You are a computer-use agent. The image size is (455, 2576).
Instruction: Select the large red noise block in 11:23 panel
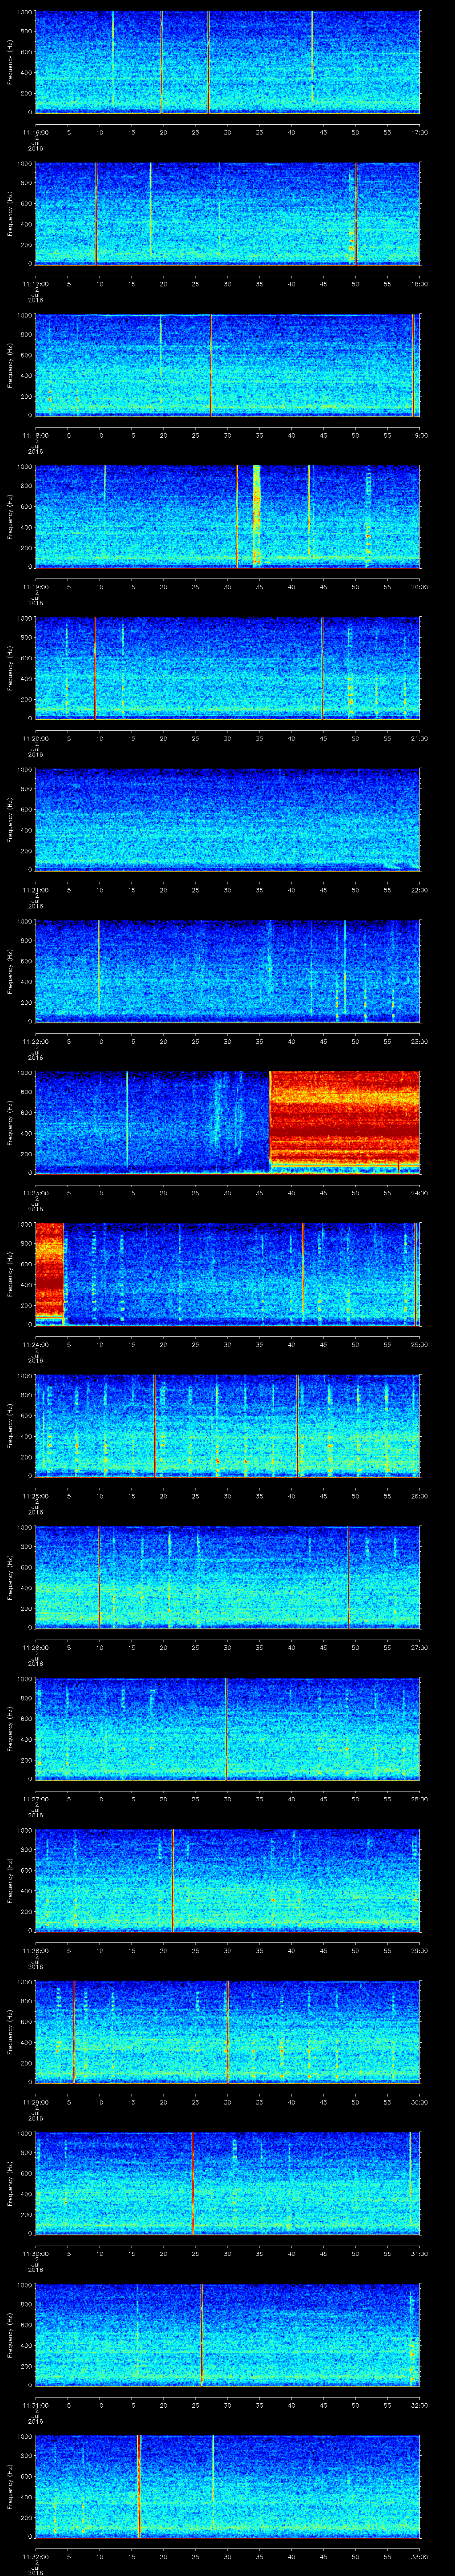point(345,1121)
